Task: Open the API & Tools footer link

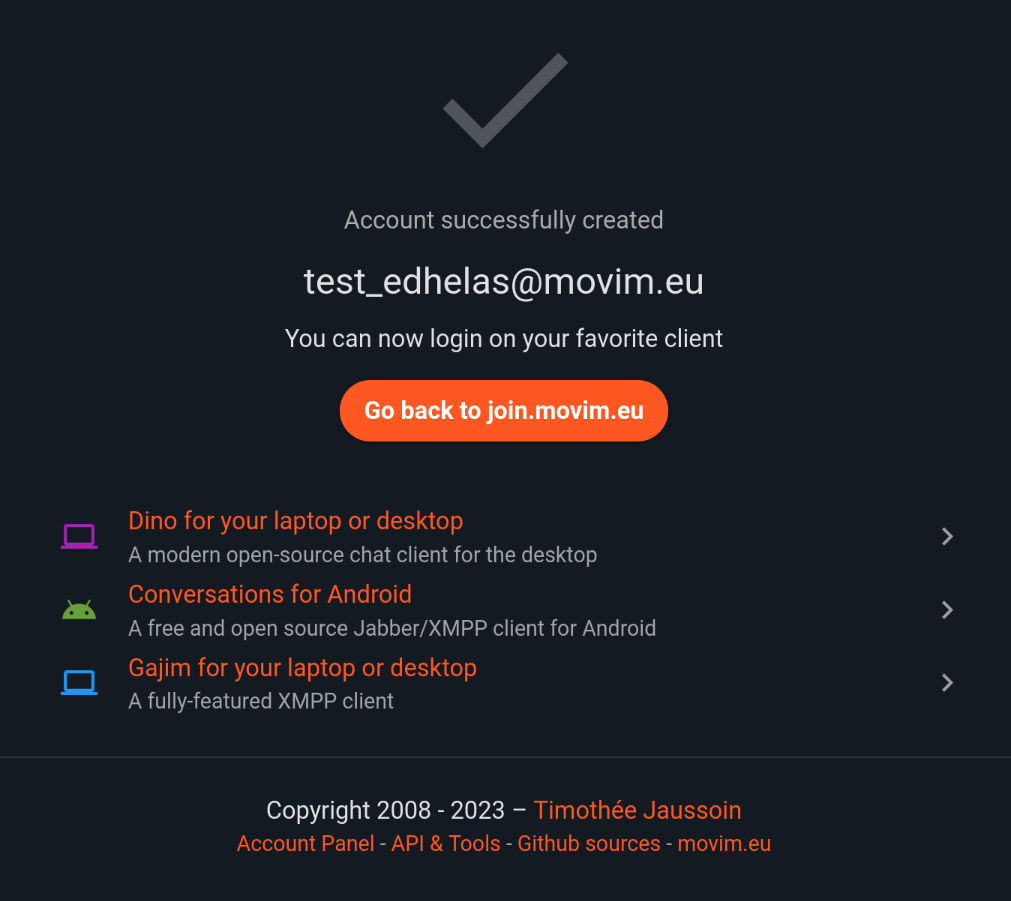Action: (446, 844)
